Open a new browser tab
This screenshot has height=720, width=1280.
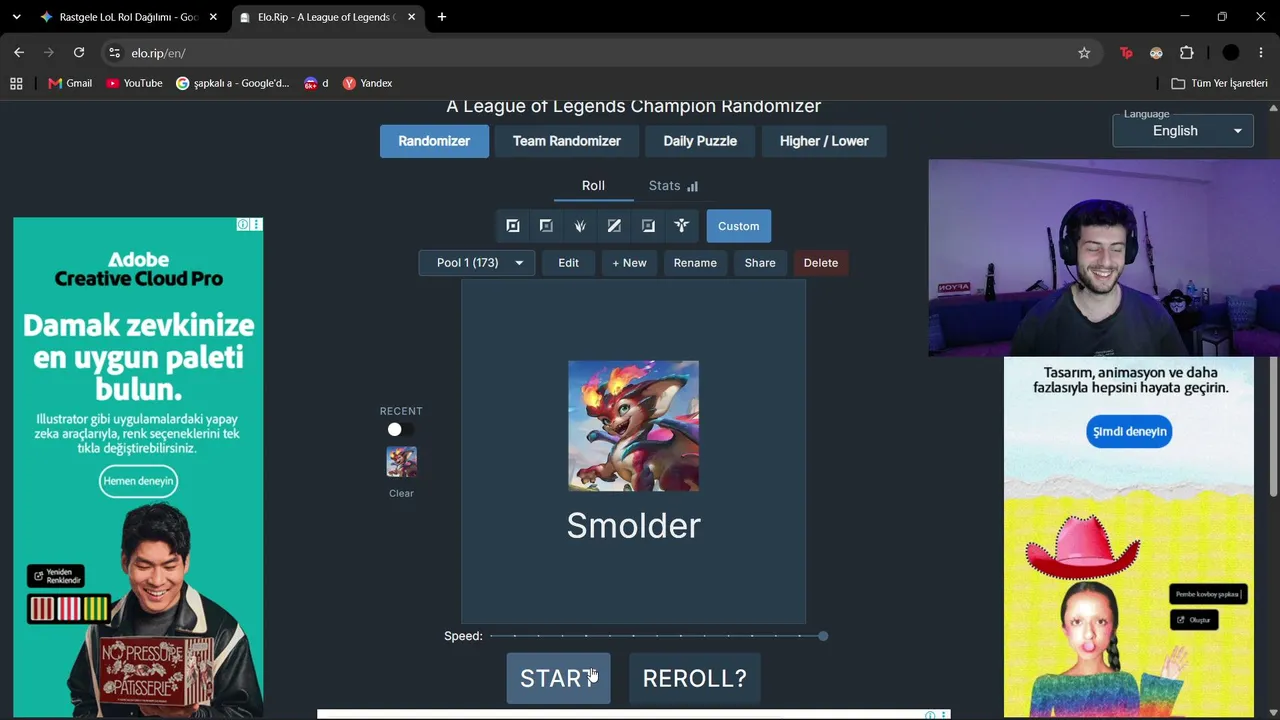(x=442, y=17)
